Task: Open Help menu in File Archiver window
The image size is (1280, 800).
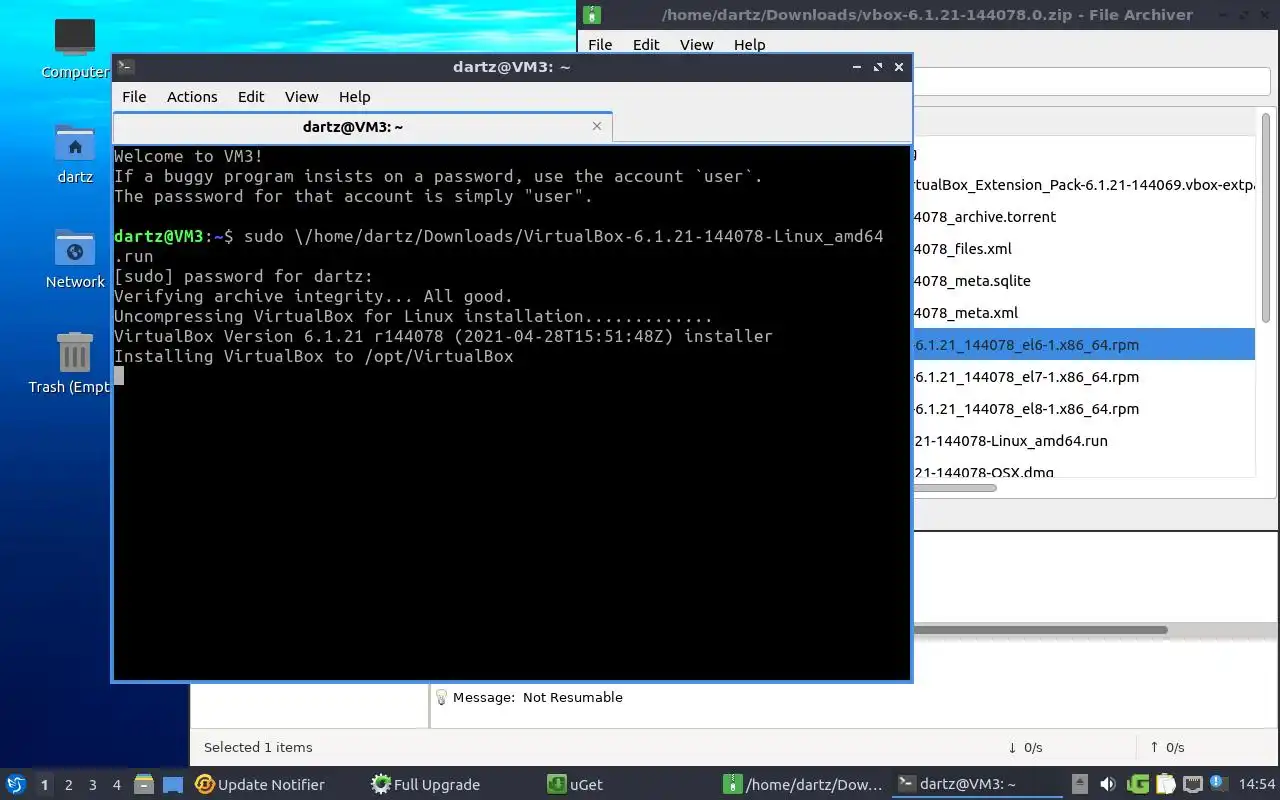Action: 749,45
